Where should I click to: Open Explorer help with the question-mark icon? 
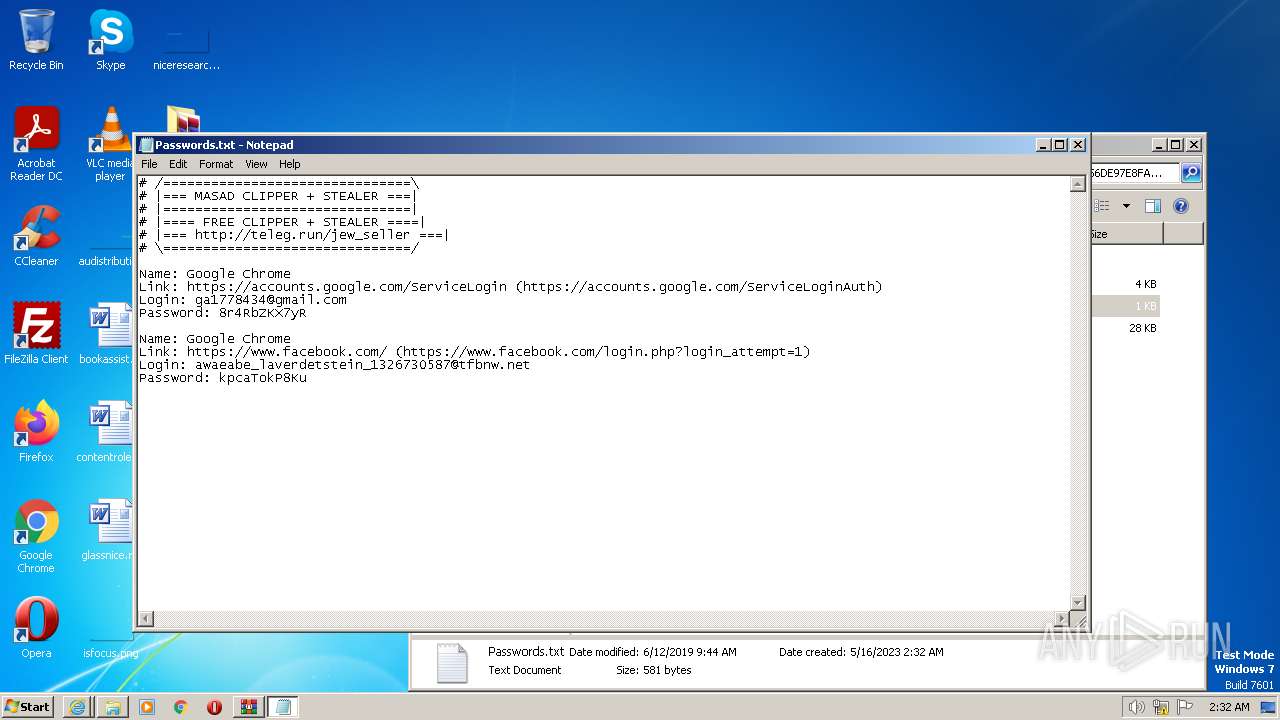click(x=1181, y=206)
